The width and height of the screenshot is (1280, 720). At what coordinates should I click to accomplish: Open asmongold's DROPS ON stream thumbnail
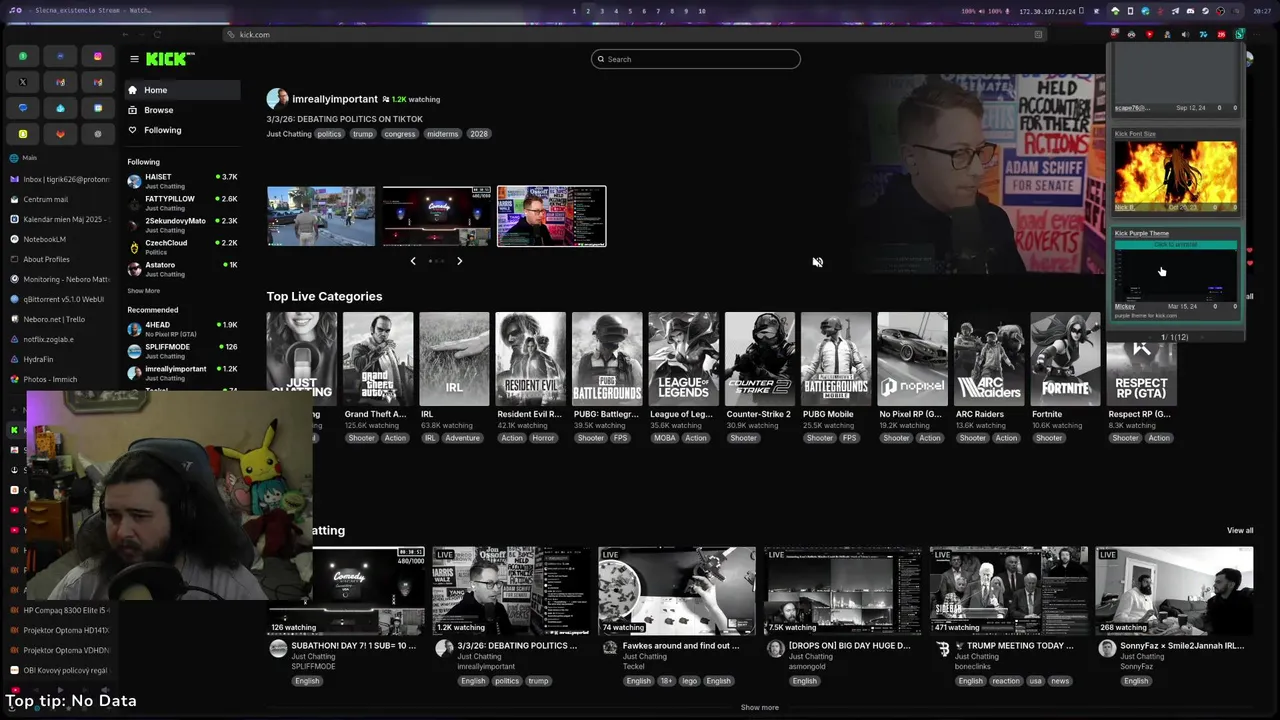click(x=843, y=591)
